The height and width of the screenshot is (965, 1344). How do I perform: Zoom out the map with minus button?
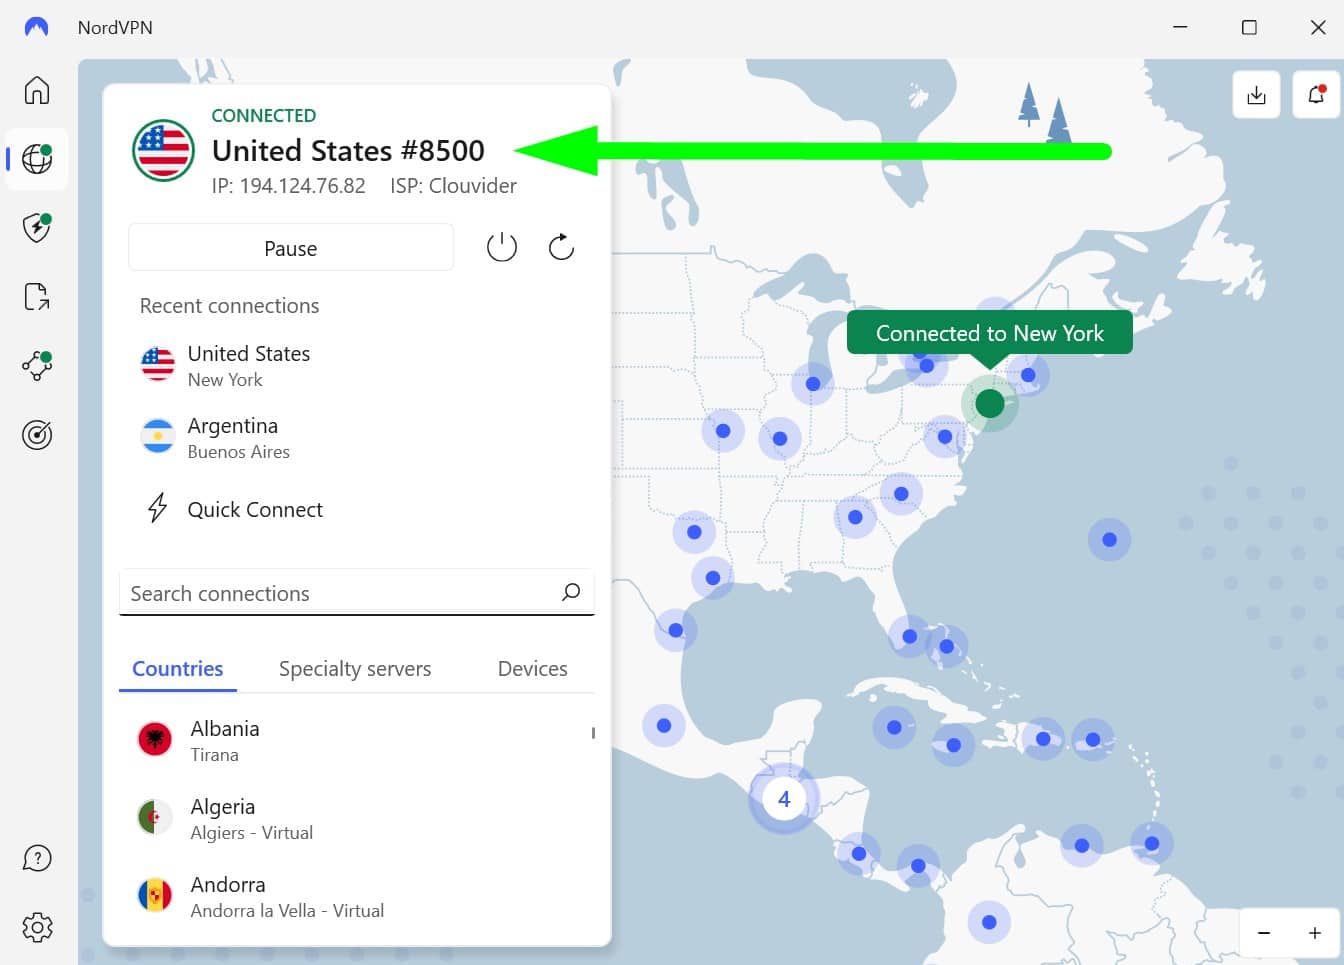(x=1264, y=933)
